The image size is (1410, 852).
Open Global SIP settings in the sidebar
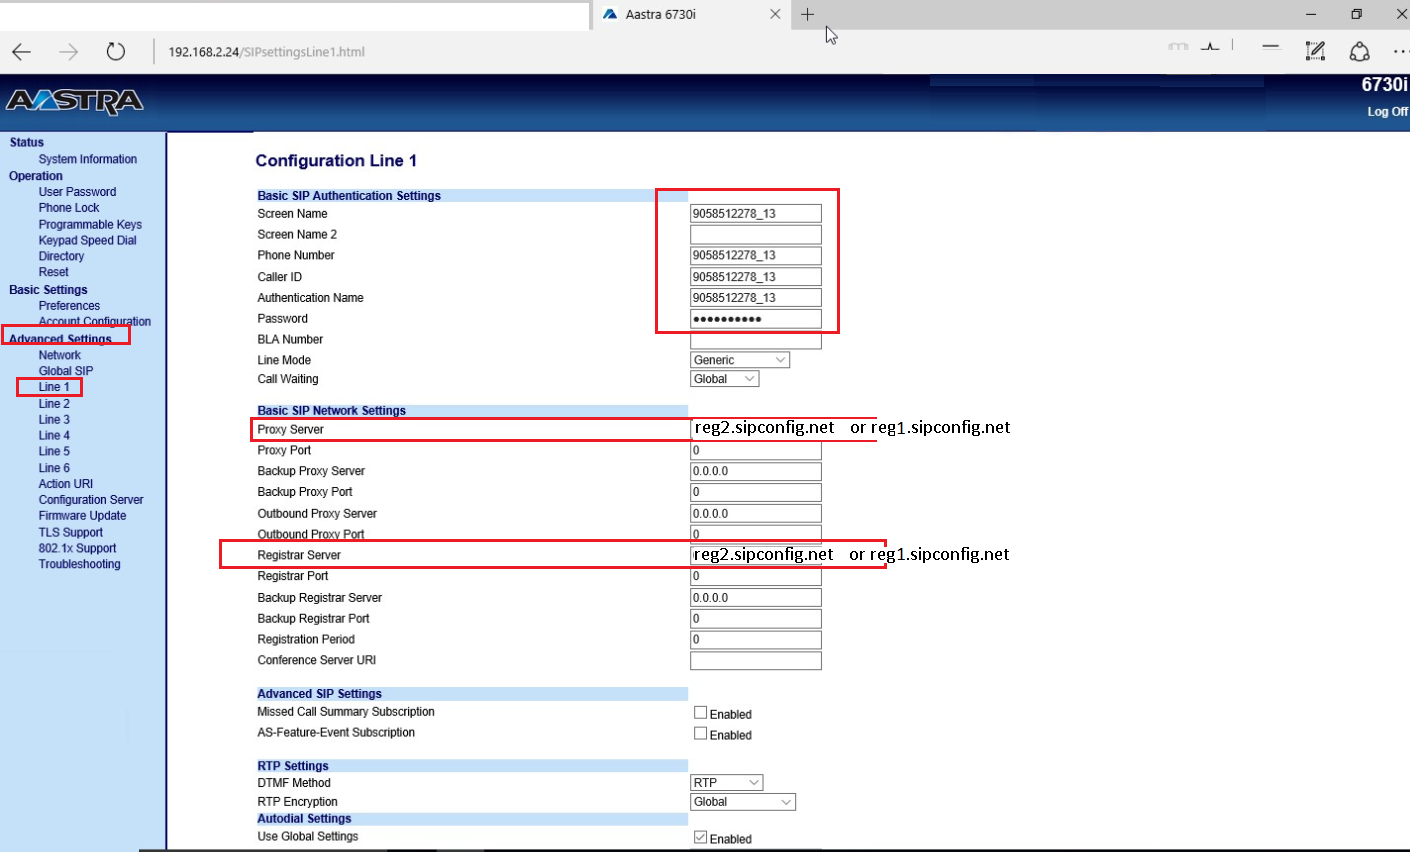[x=66, y=371]
